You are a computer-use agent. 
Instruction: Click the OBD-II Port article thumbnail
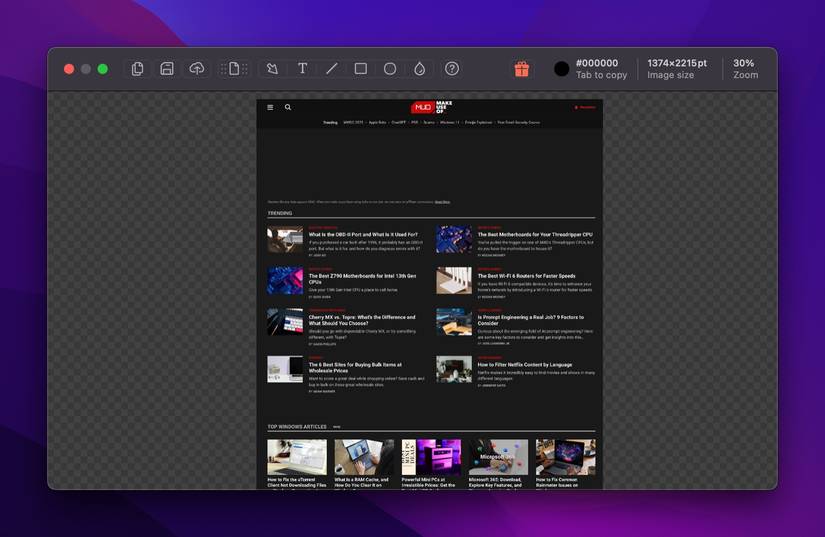[285, 239]
